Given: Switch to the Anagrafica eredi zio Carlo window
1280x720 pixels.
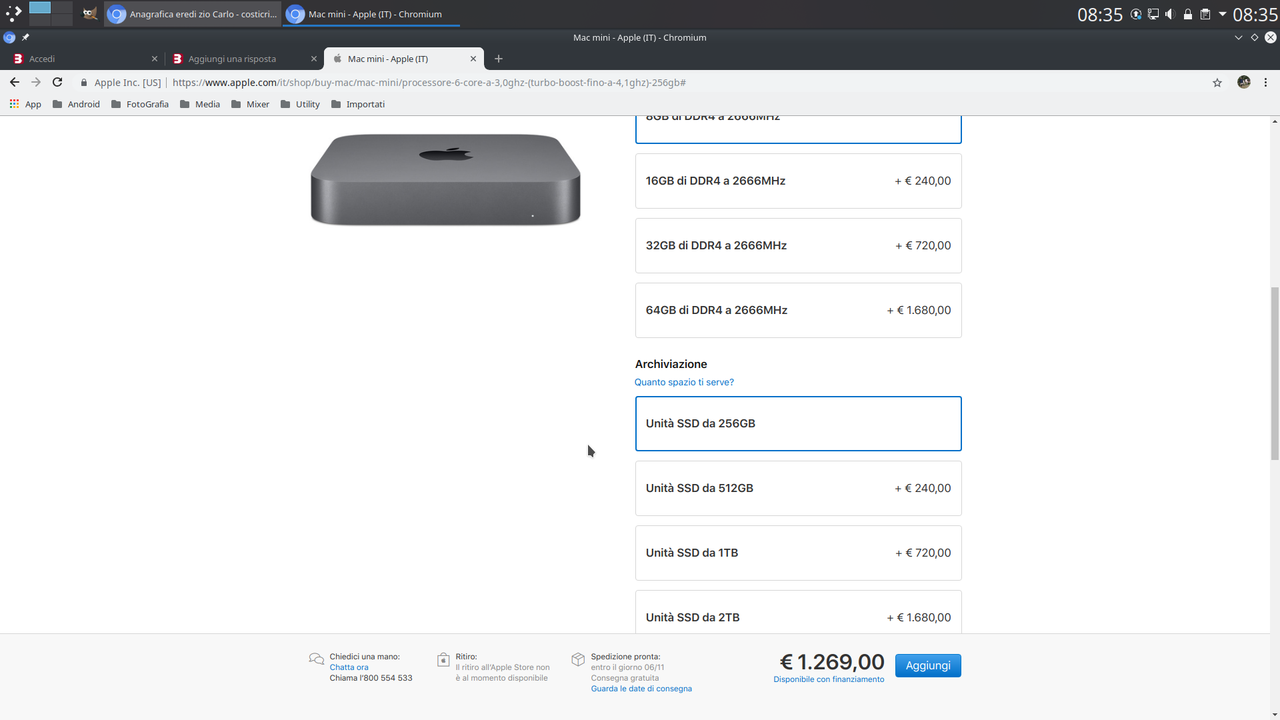Looking at the screenshot, I should point(192,14).
